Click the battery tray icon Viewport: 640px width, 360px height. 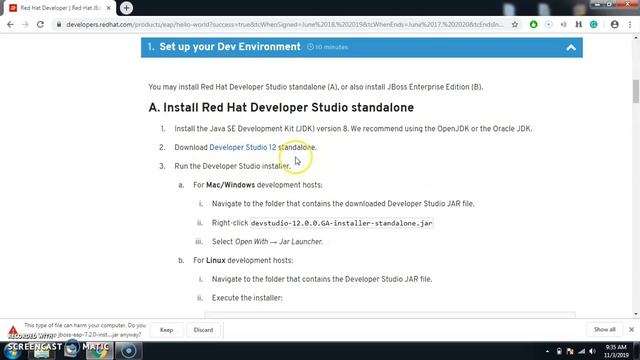click(x=559, y=351)
